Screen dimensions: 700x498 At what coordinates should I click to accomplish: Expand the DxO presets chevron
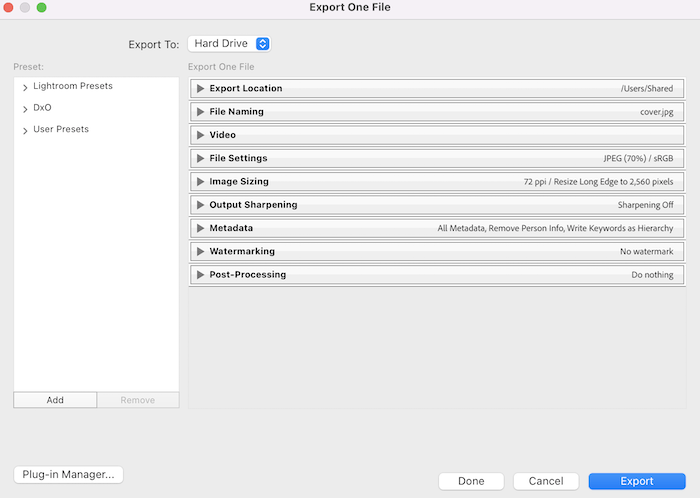(24, 109)
